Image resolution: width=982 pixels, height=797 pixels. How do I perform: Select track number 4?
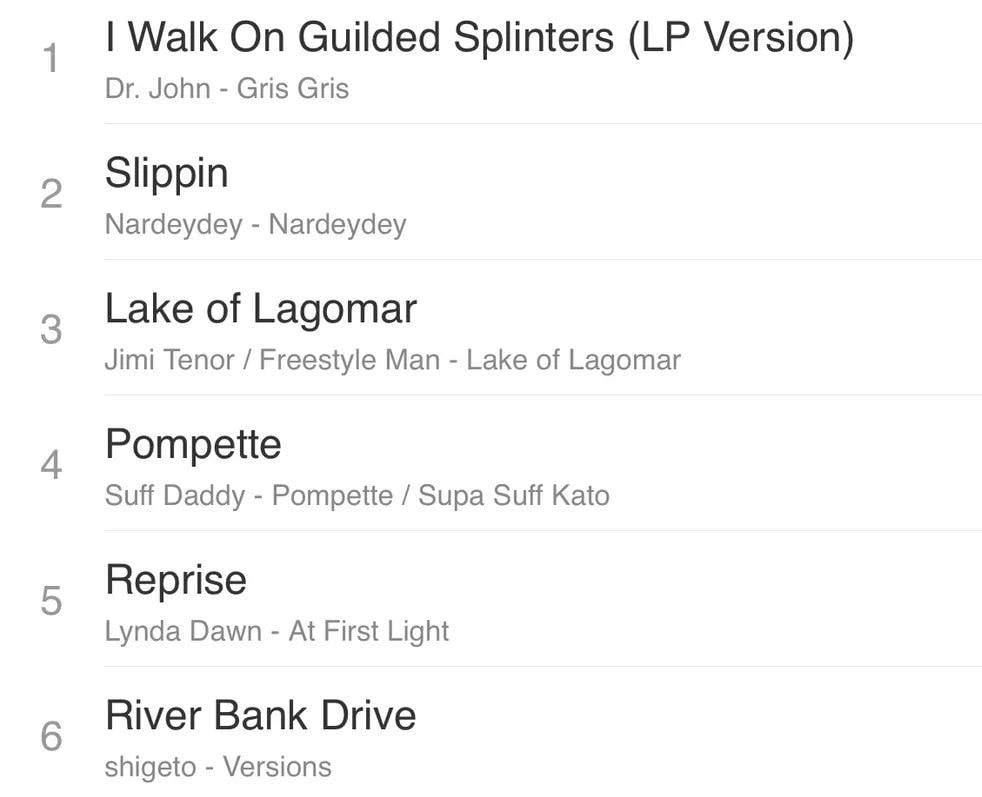click(x=51, y=465)
